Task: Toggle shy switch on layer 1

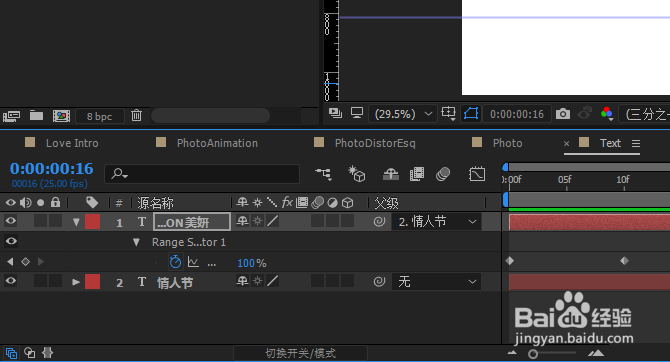Action: pos(242,221)
